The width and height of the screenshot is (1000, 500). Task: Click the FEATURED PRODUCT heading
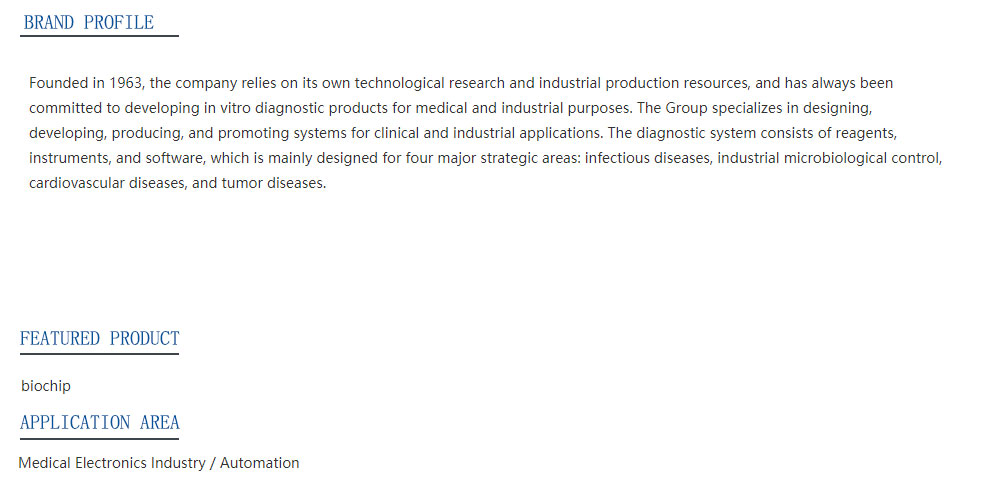99,338
